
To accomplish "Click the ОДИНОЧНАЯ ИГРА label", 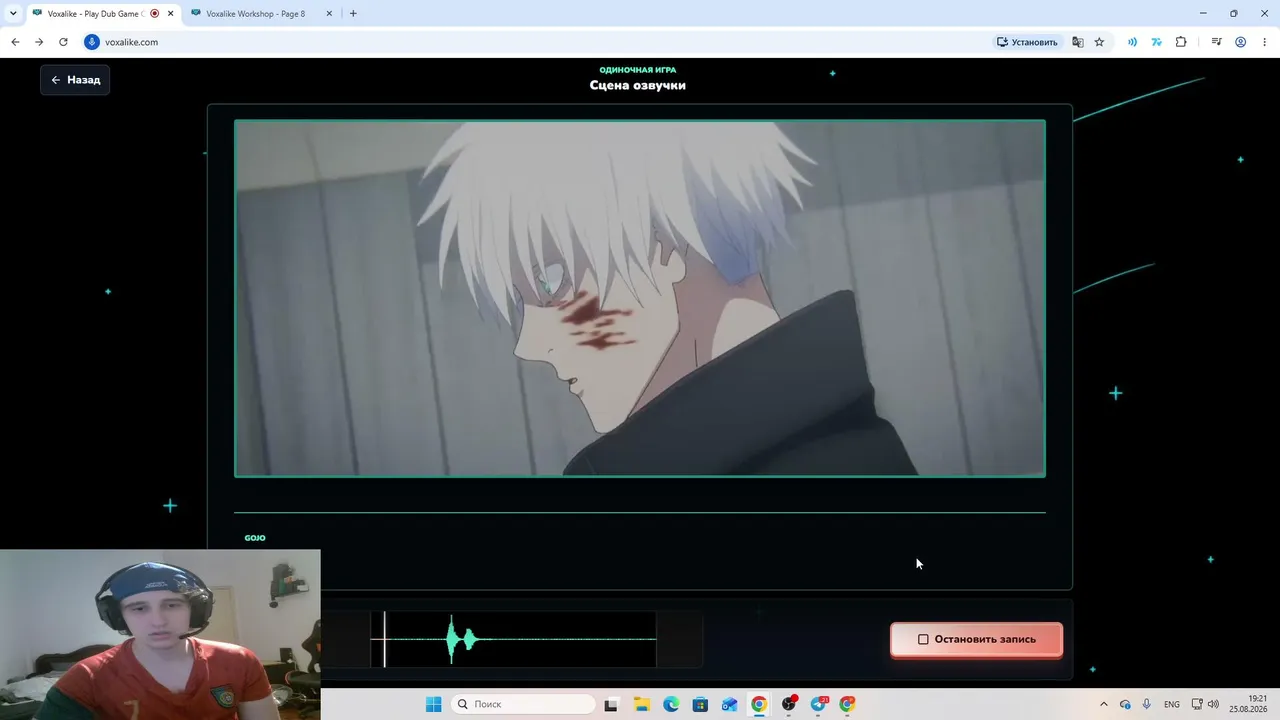I will coord(638,70).
